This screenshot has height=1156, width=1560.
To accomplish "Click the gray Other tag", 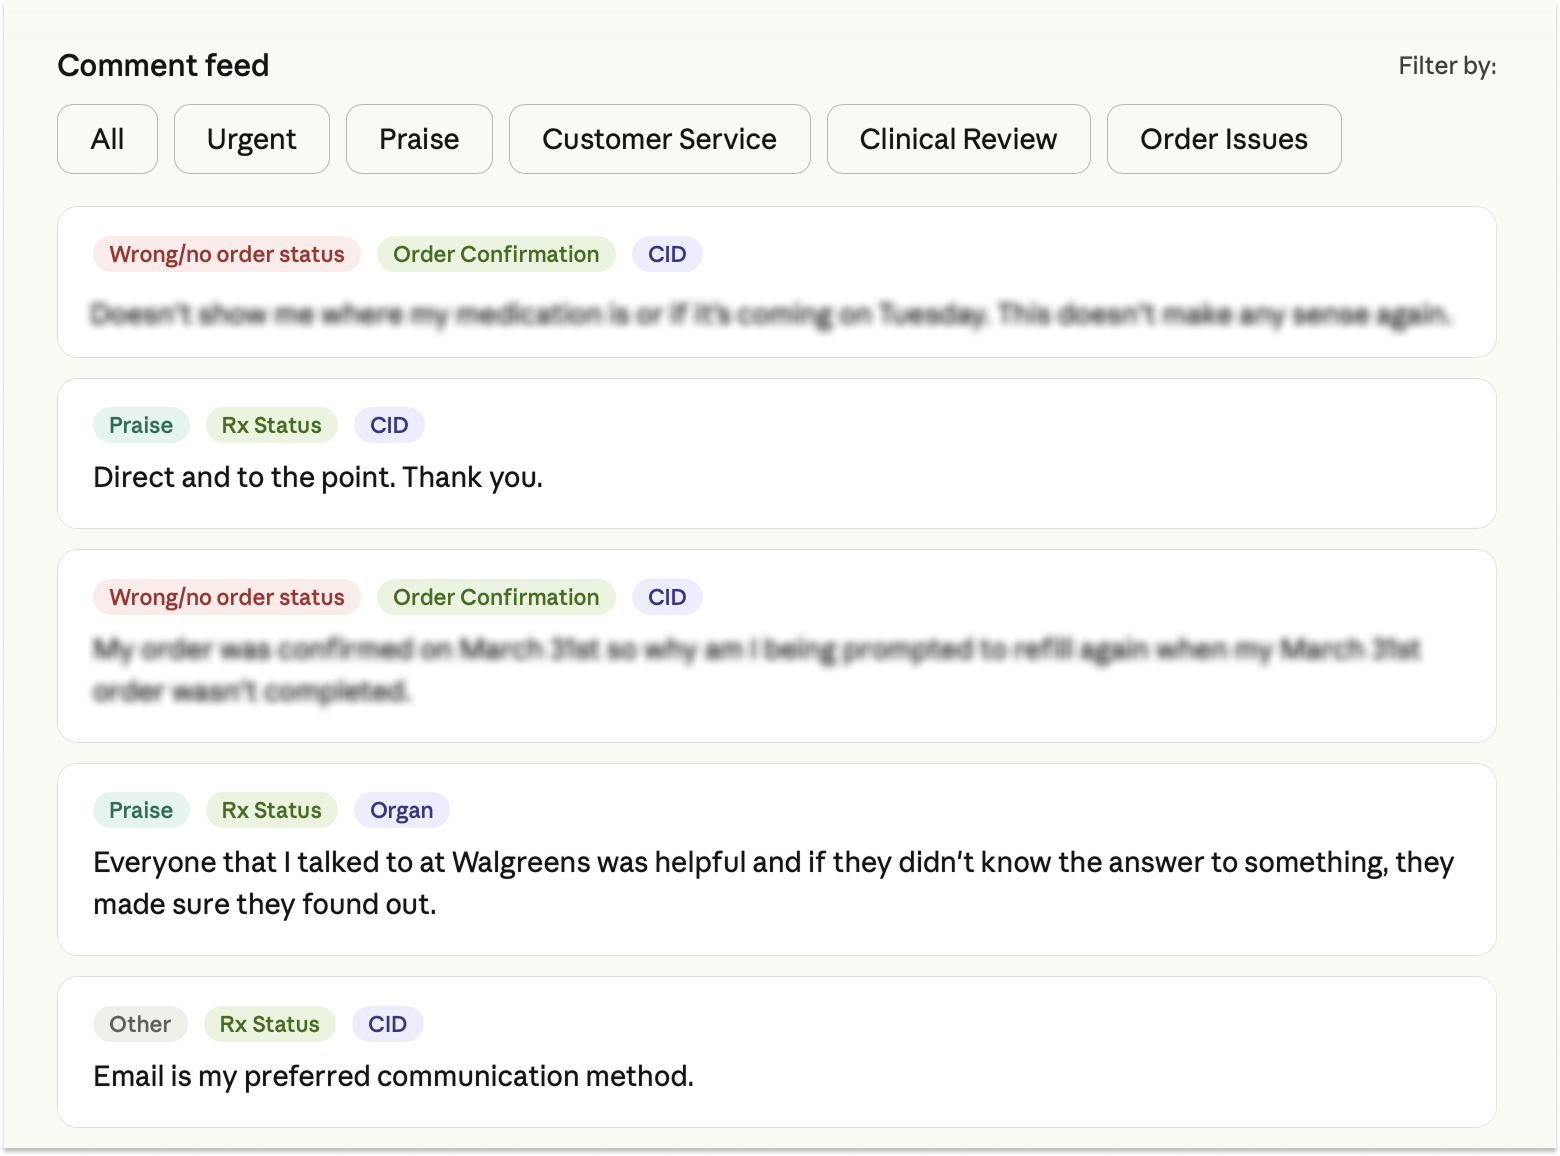I will 140,1024.
